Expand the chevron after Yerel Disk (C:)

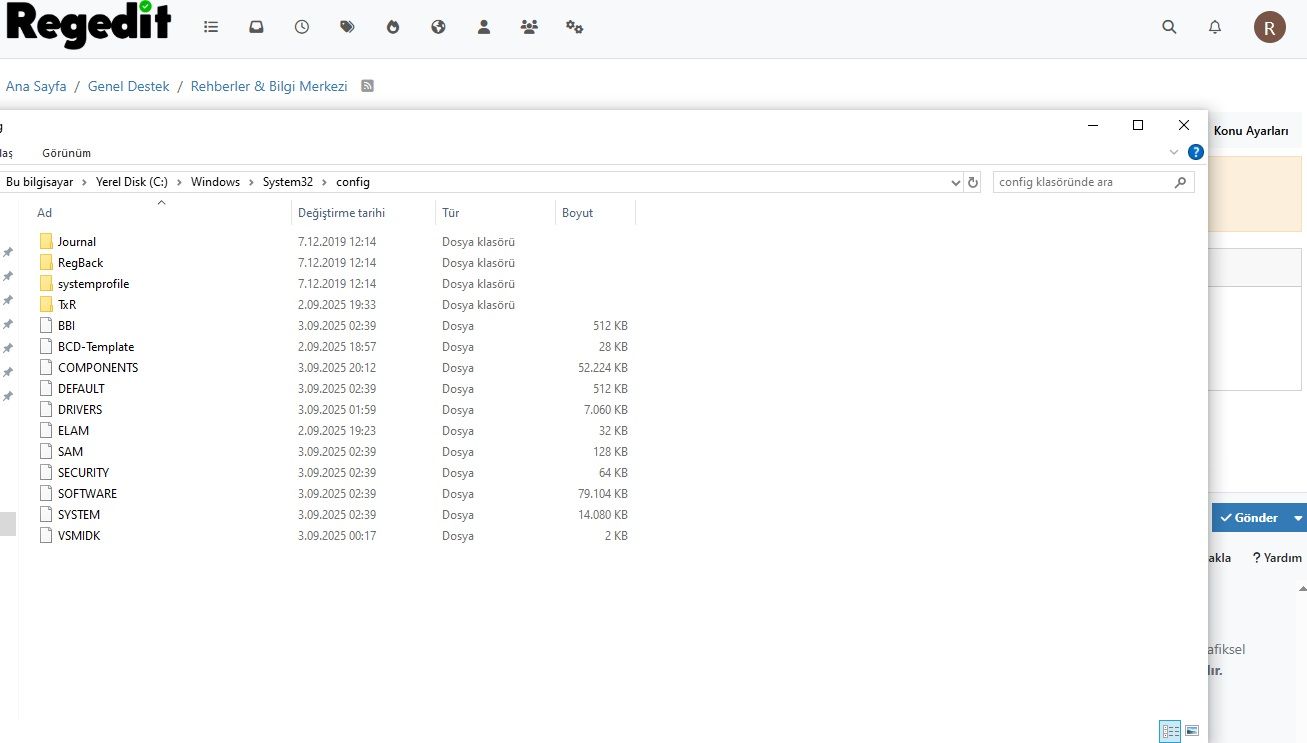pyautogui.click(x=179, y=182)
